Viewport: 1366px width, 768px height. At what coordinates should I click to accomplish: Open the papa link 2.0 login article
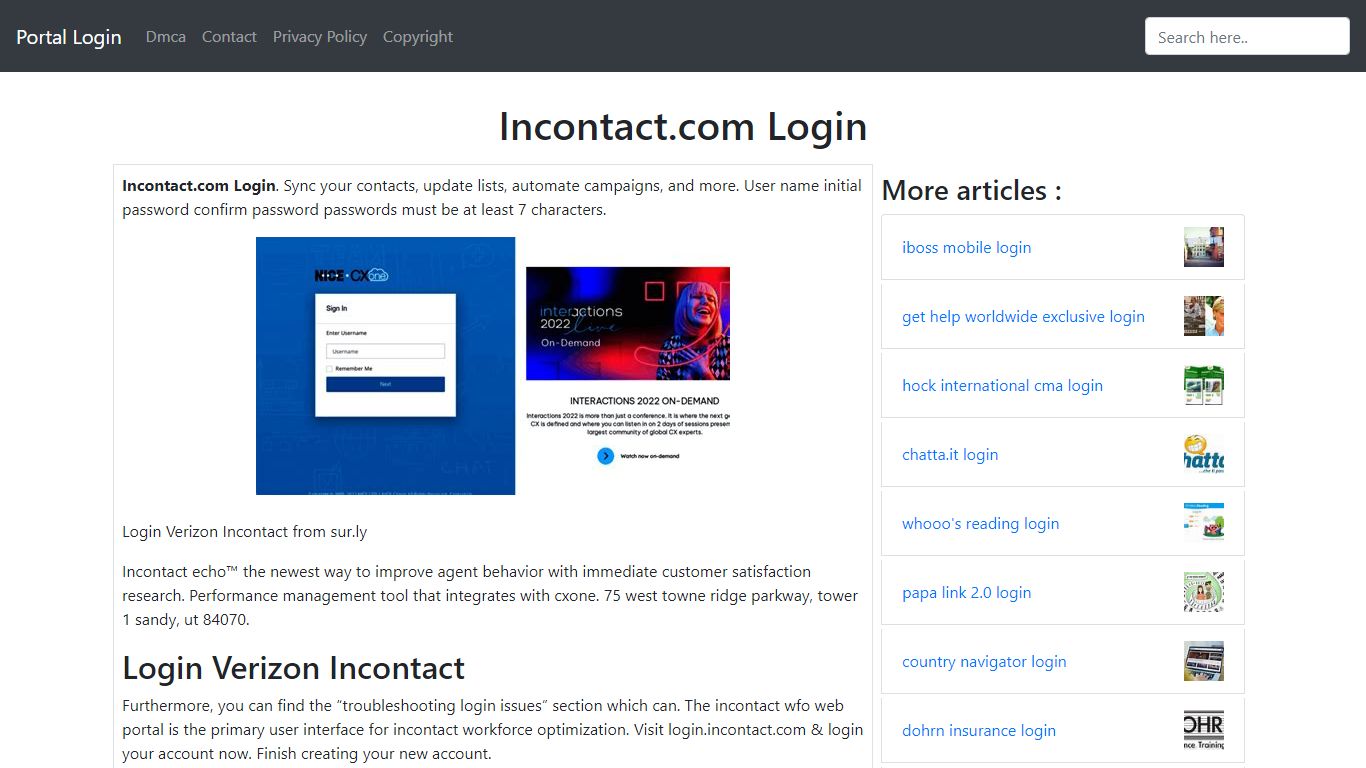coord(966,593)
